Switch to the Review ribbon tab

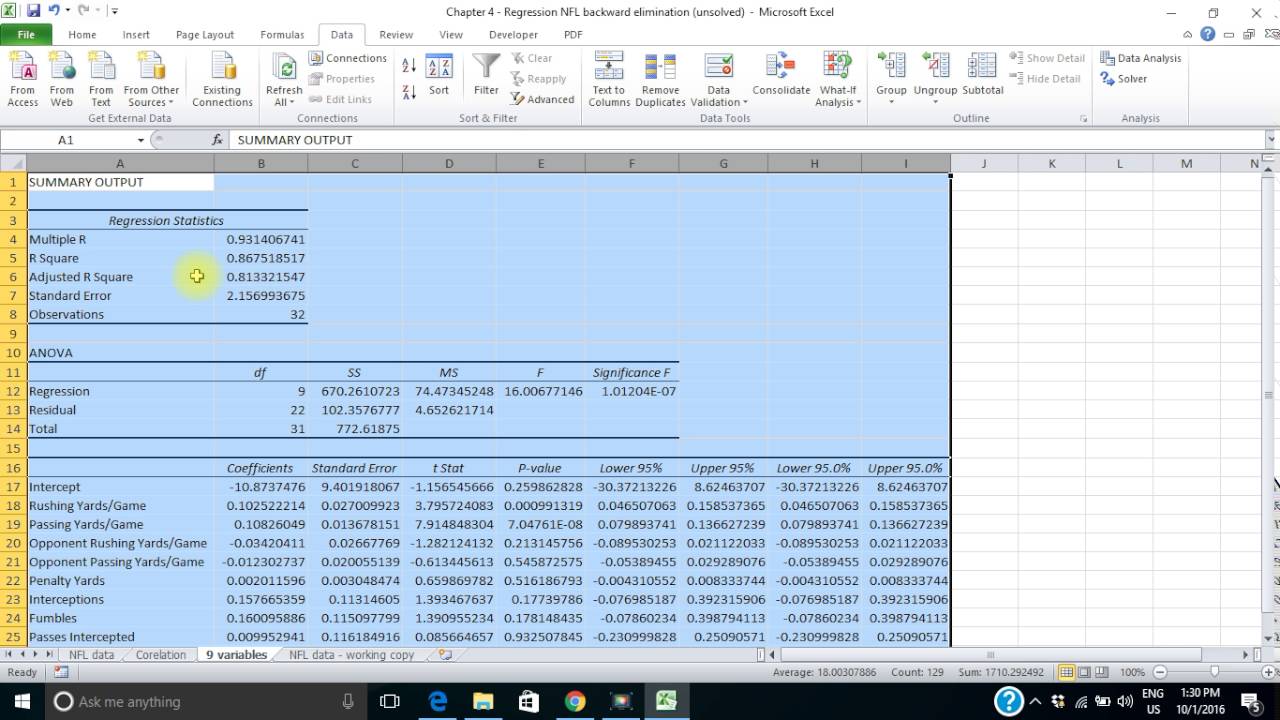[396, 34]
